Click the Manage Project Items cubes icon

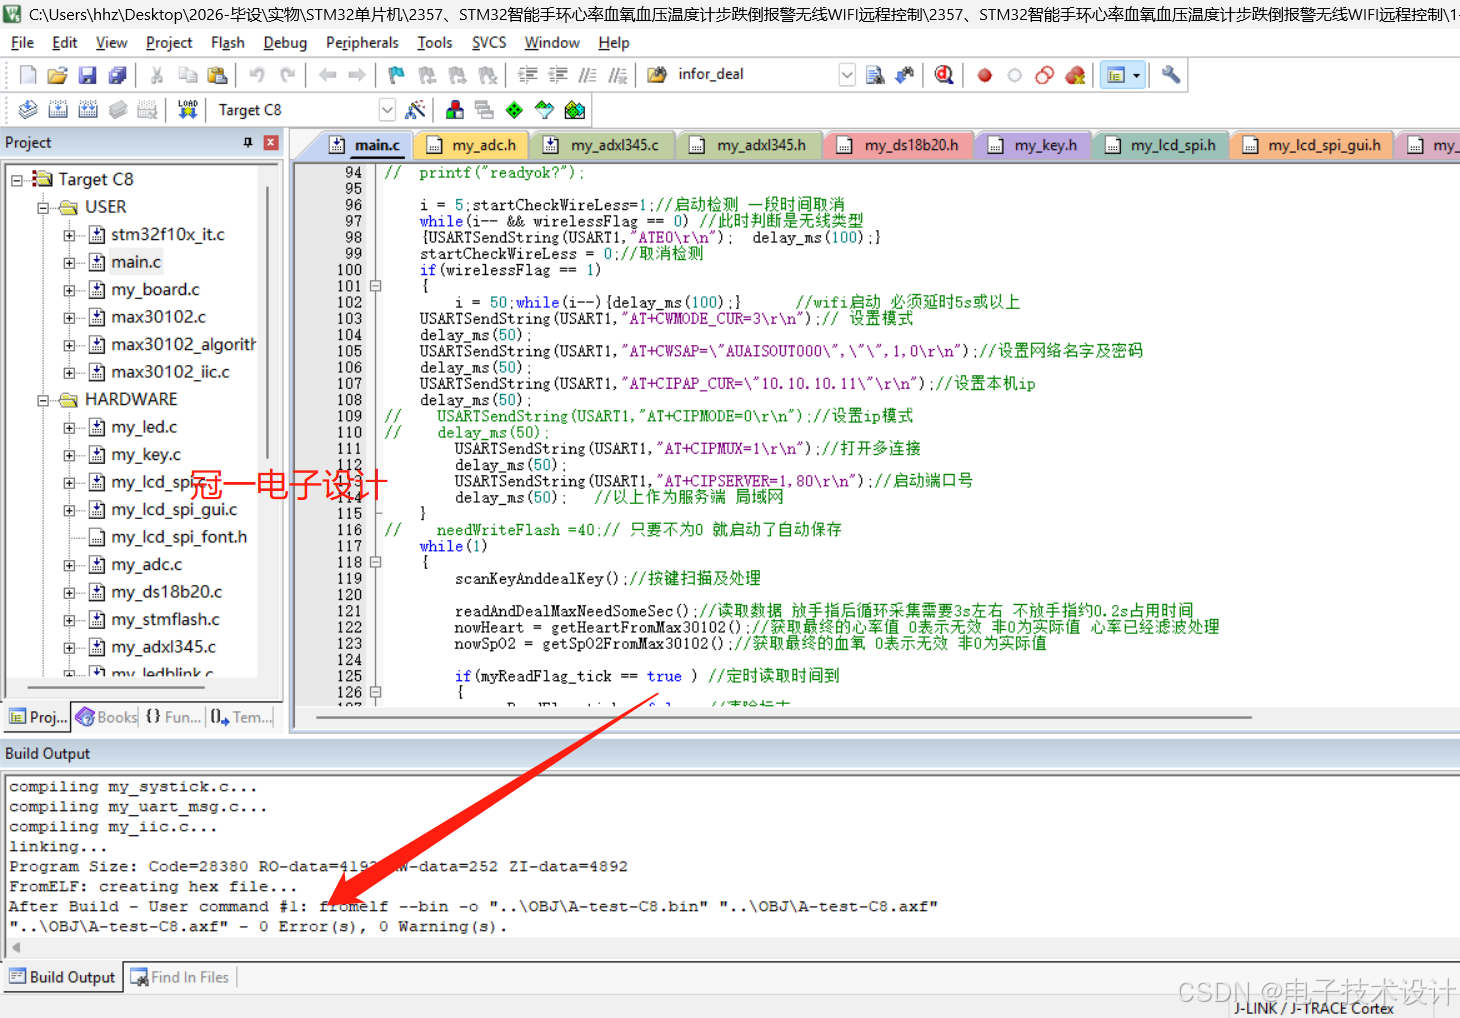pyautogui.click(x=455, y=110)
